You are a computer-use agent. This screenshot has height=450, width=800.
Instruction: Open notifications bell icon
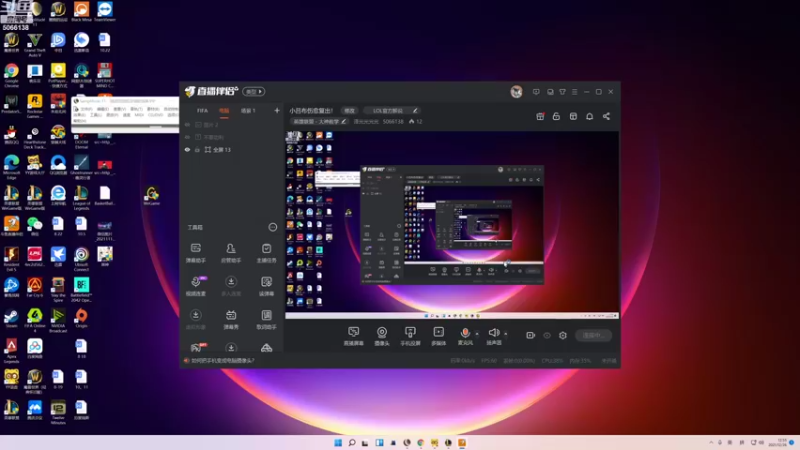(x=589, y=116)
